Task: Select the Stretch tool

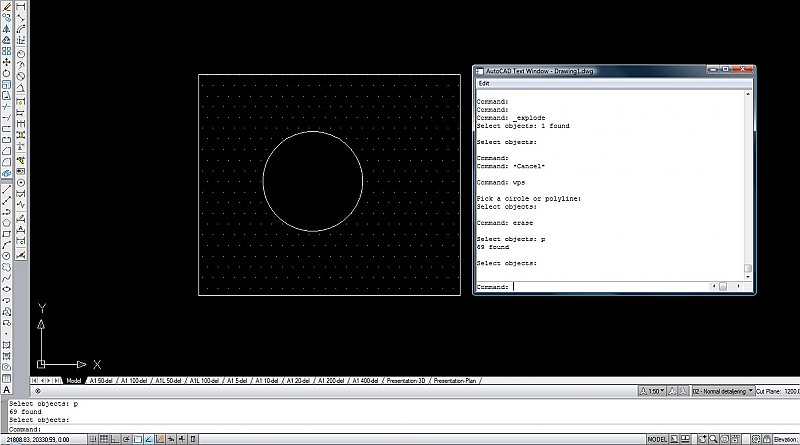Action: [x=7, y=95]
